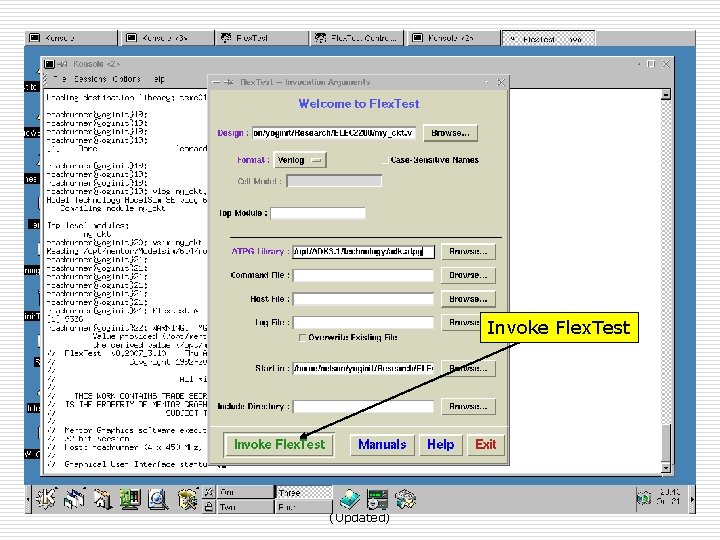
Task: Click the FlexTest dialog window menu icon
Action: click(x=216, y=83)
